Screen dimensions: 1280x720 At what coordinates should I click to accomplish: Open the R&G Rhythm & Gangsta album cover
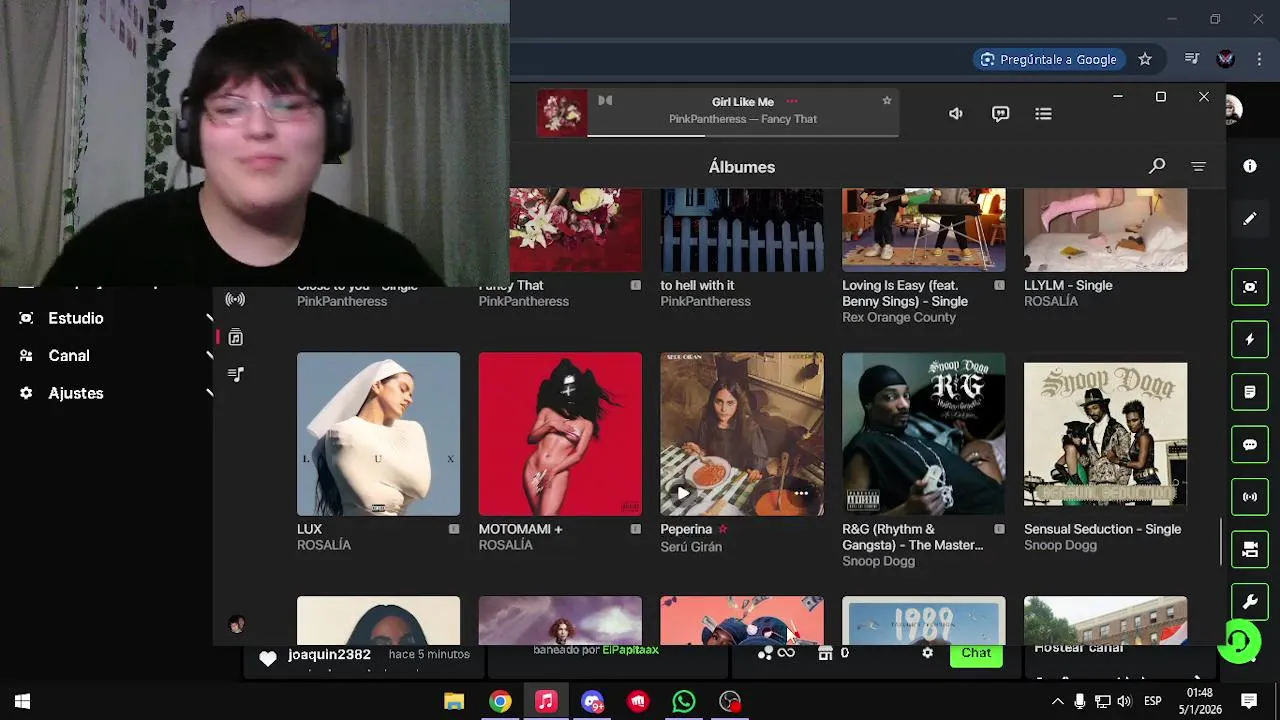click(x=924, y=433)
